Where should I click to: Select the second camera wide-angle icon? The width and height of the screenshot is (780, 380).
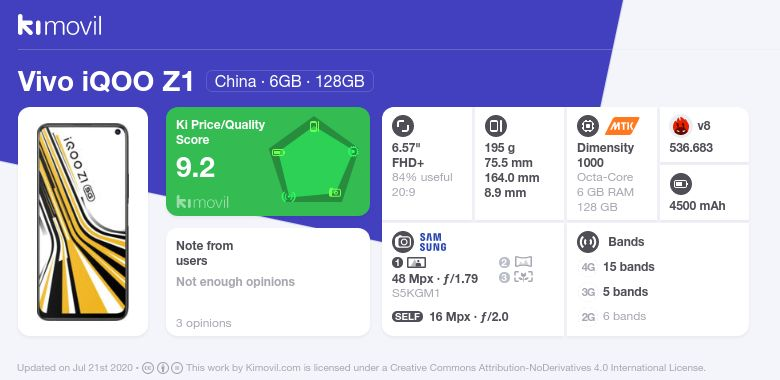[523, 262]
